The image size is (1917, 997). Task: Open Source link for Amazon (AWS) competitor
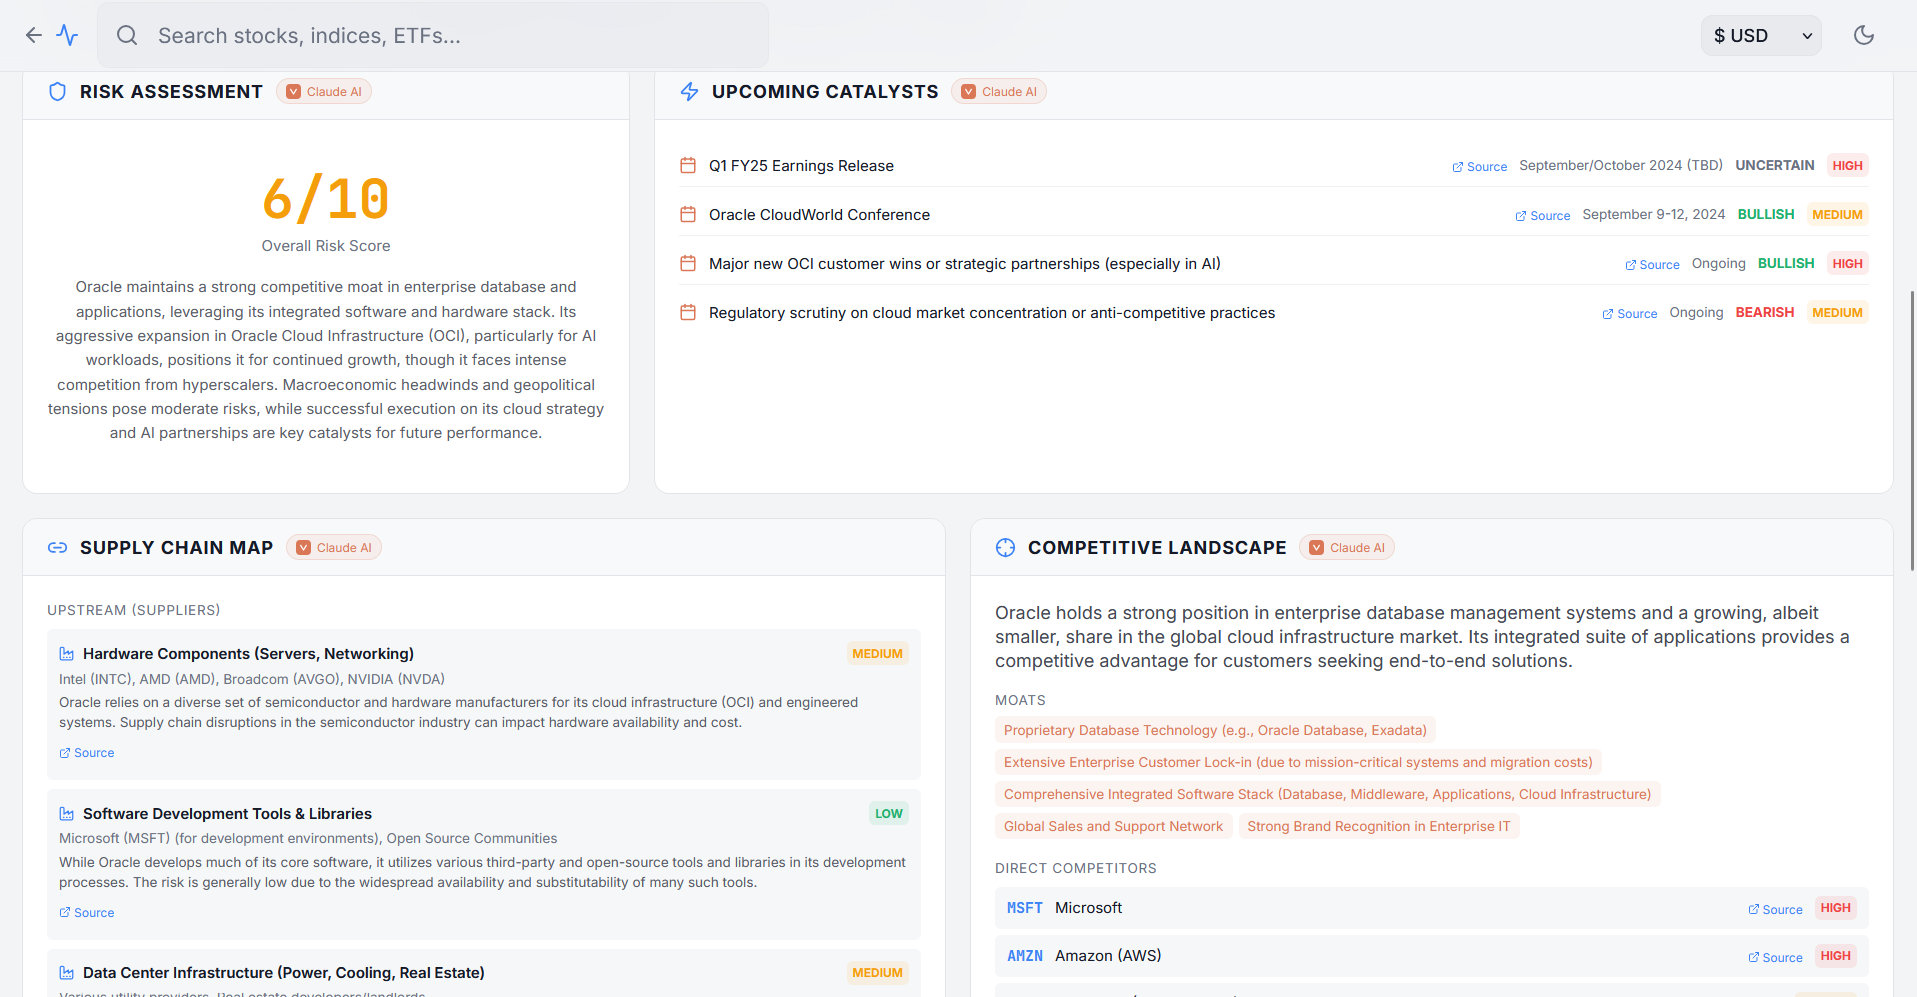(x=1775, y=958)
